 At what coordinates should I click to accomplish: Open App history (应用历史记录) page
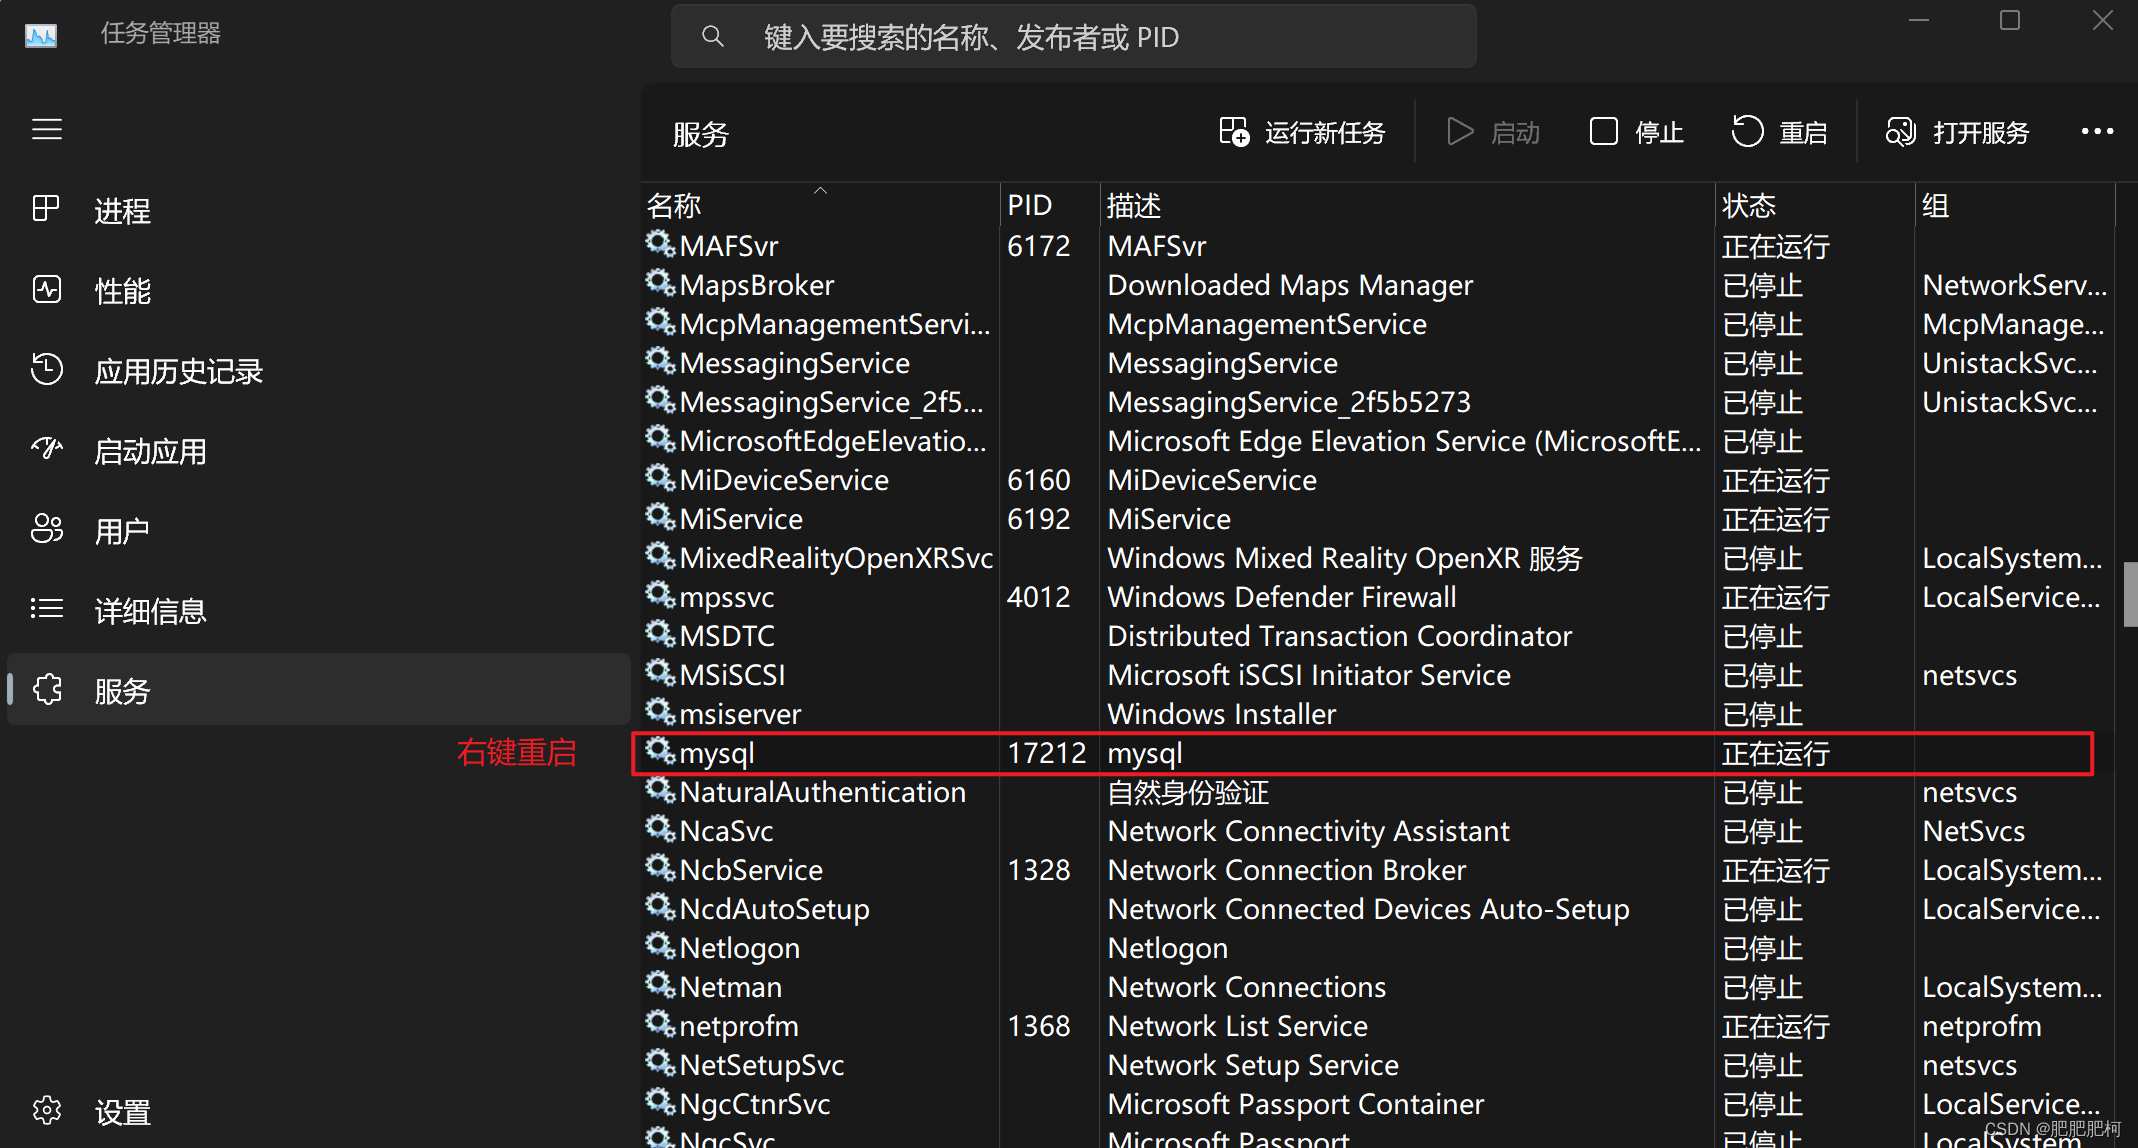coord(318,371)
